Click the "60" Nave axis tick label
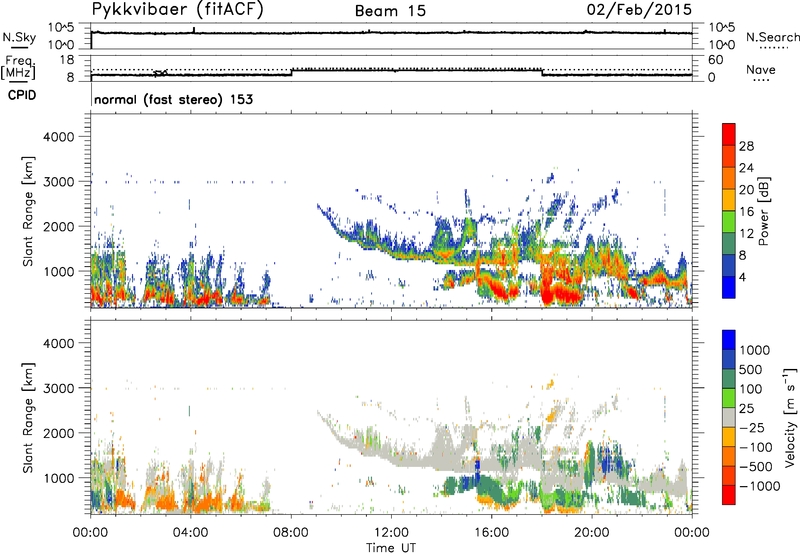 [715, 60]
